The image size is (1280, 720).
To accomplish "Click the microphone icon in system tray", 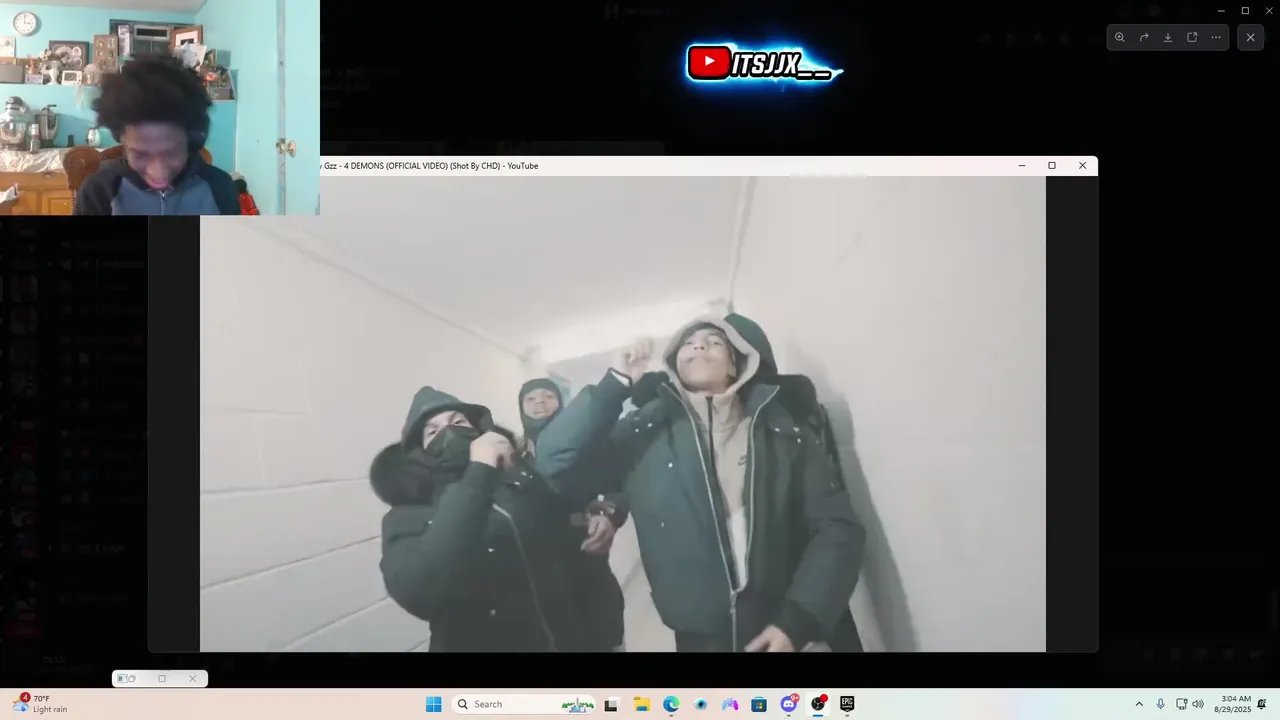I will [x=1160, y=704].
